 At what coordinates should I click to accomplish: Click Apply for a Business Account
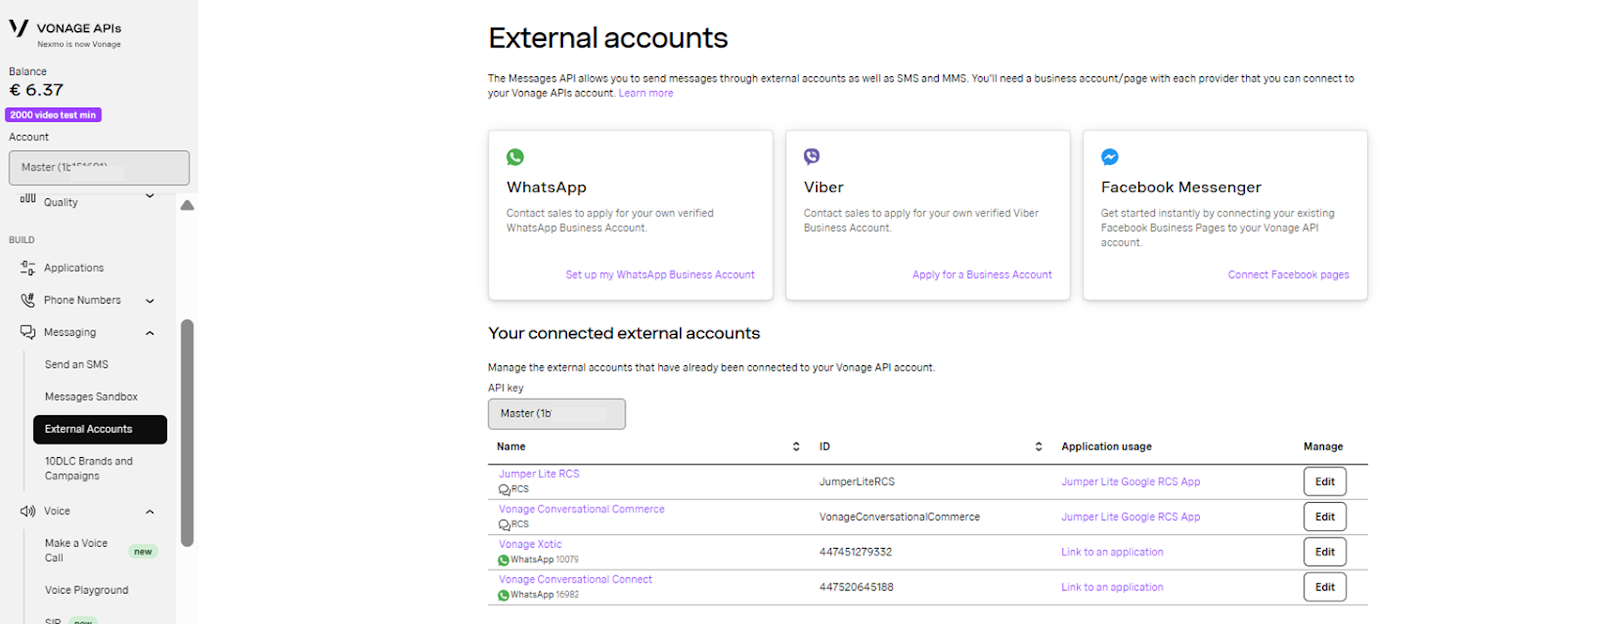coord(982,275)
